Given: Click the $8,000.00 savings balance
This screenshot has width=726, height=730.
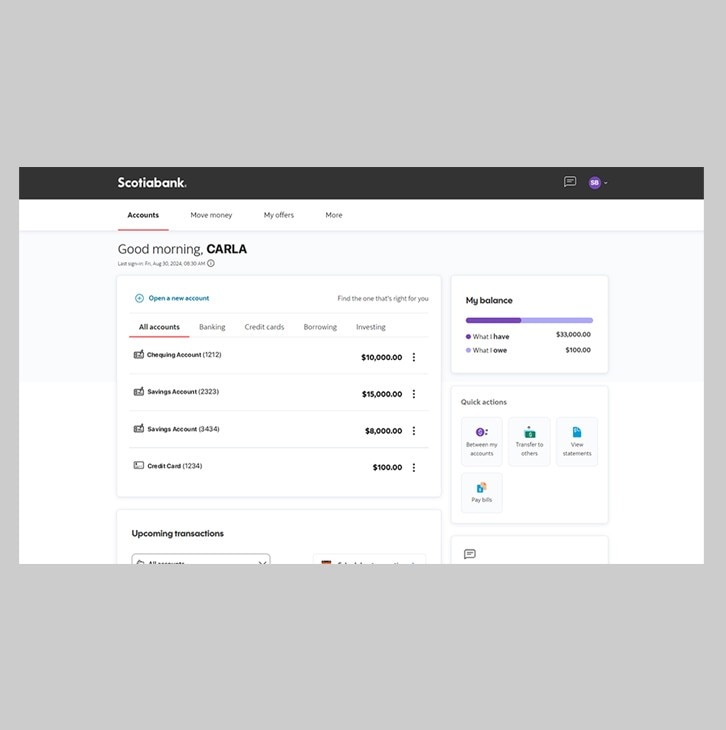Looking at the screenshot, I should click(x=383, y=431).
